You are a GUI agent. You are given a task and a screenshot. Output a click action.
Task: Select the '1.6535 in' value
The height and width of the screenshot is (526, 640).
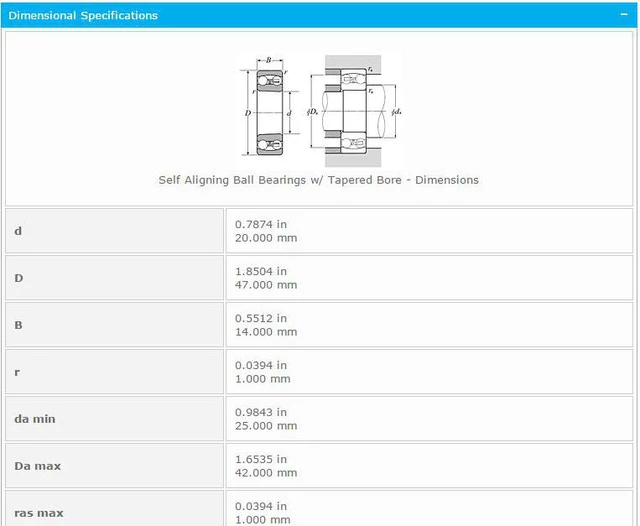click(x=261, y=459)
